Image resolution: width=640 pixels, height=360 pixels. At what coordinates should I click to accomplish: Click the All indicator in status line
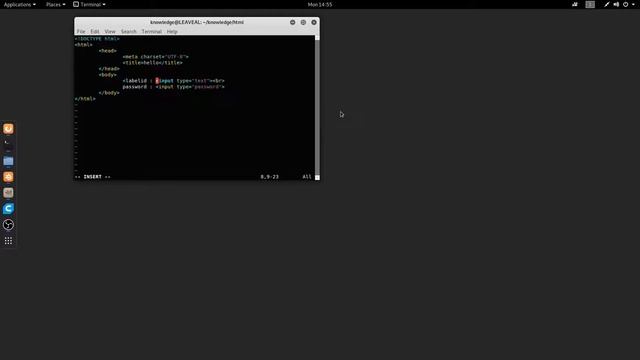click(307, 177)
